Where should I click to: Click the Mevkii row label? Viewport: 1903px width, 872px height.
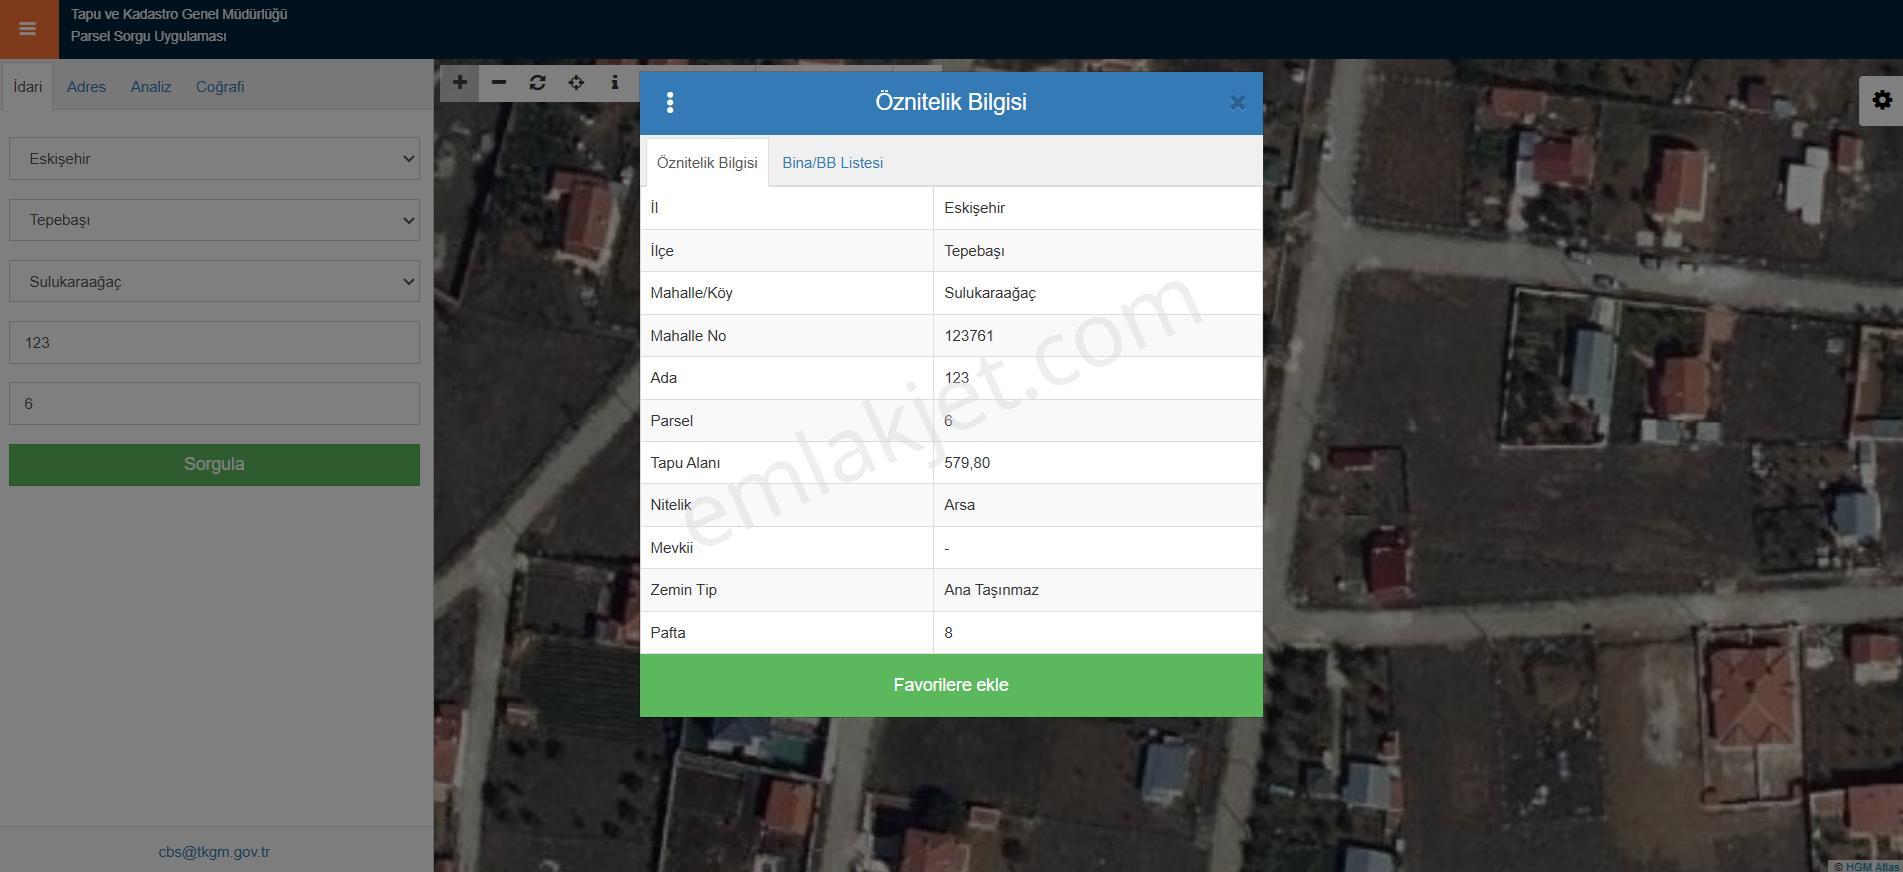point(671,548)
